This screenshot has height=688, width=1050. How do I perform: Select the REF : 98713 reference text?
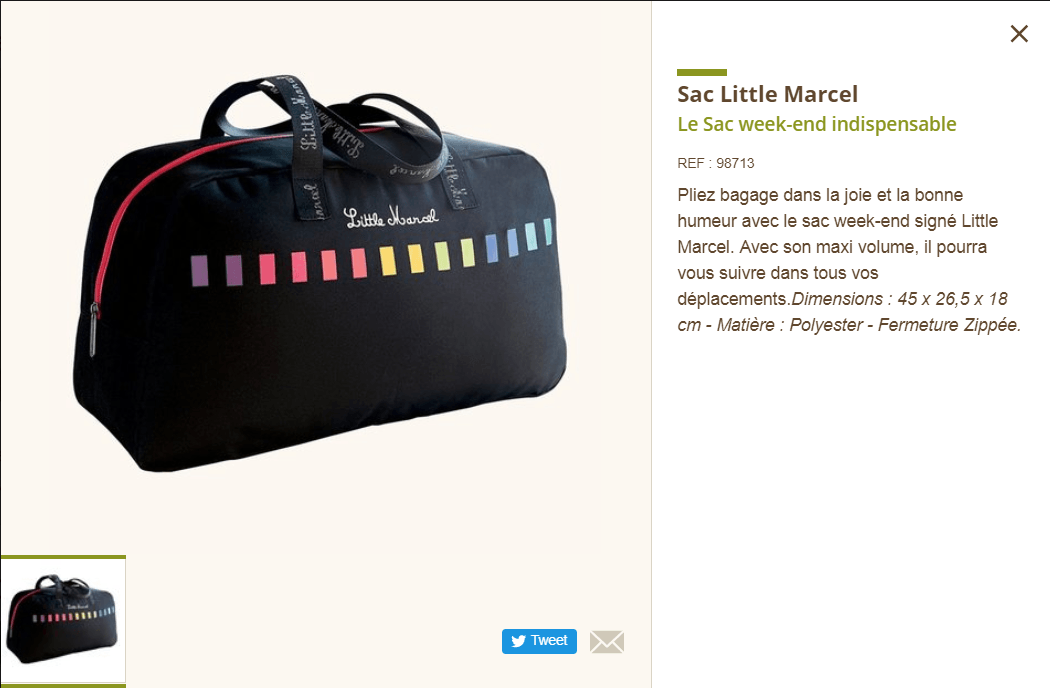[716, 163]
